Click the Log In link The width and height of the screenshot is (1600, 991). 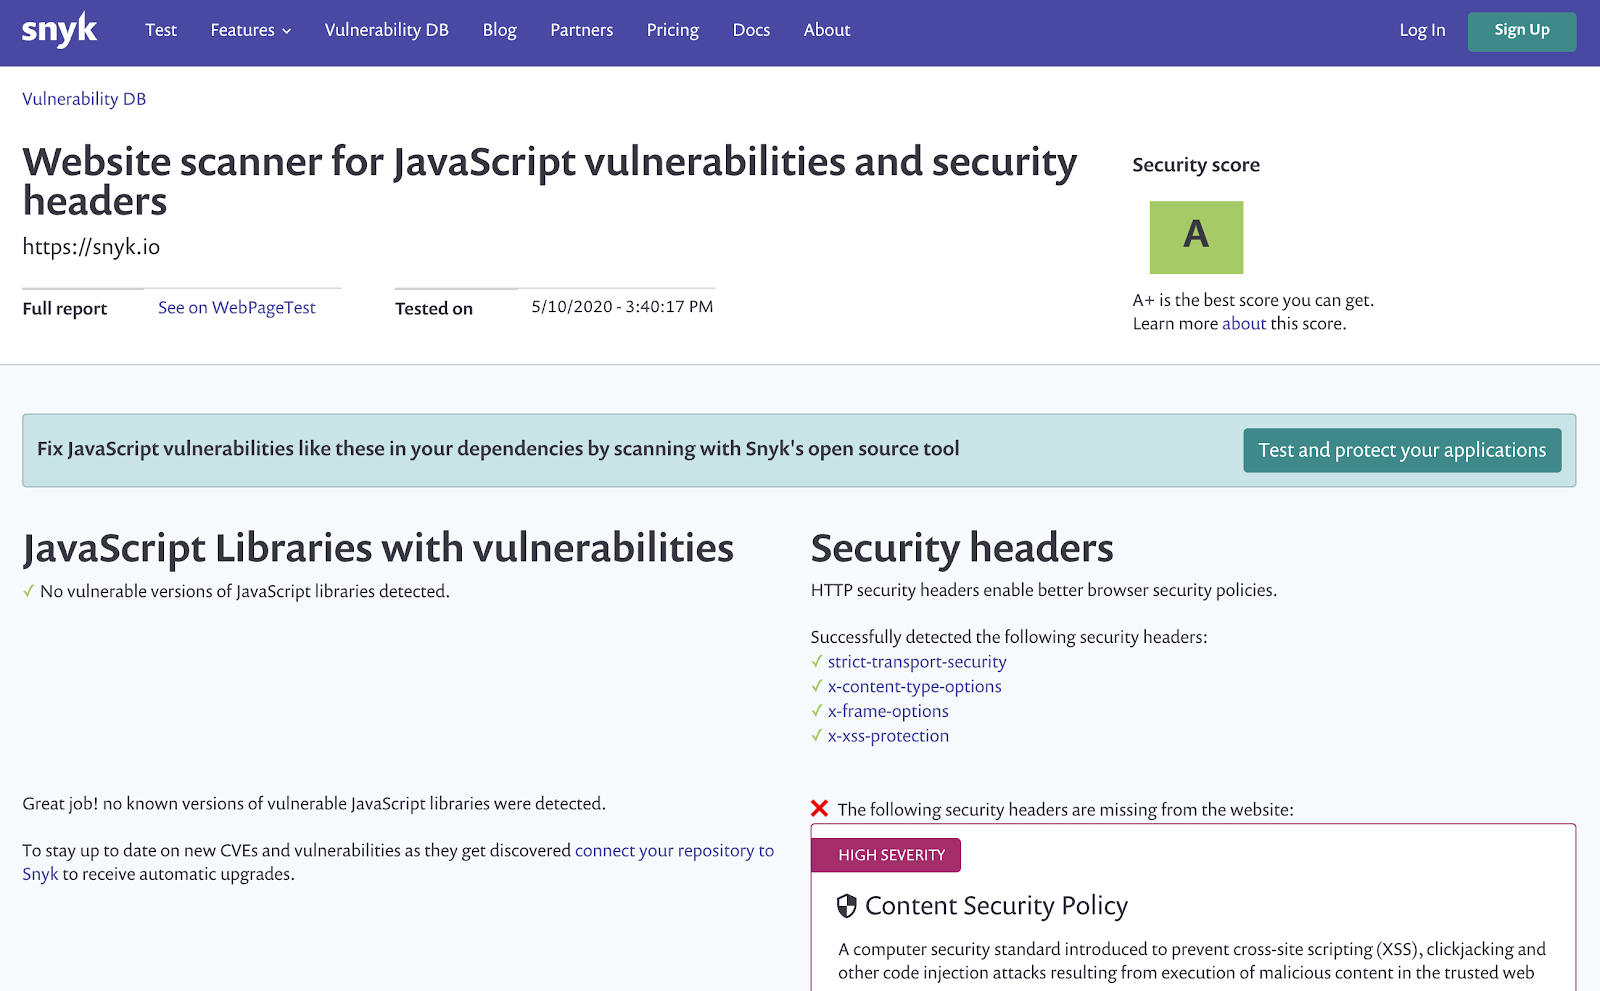coord(1422,30)
